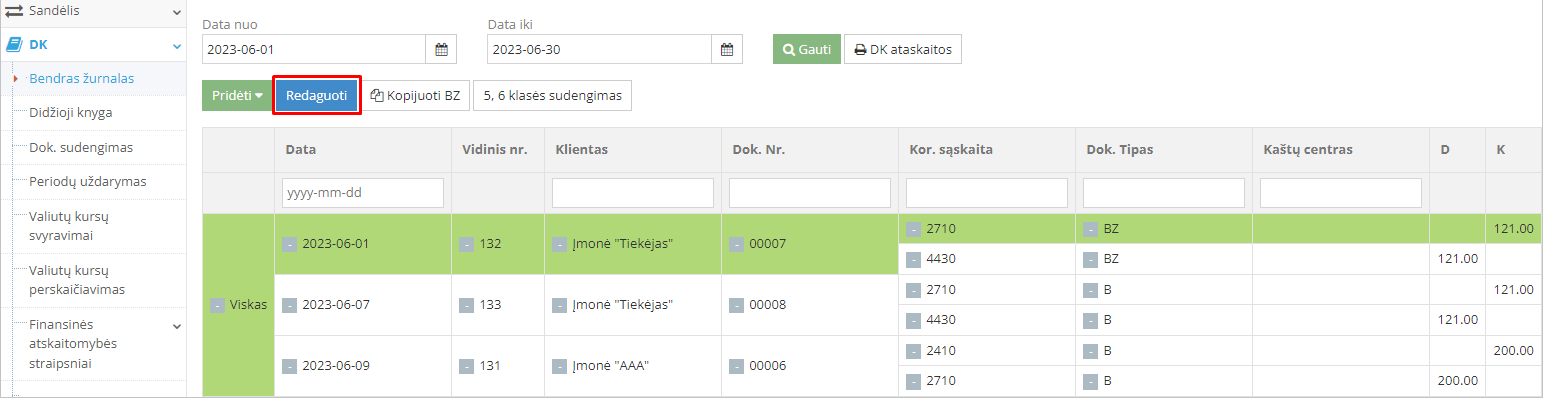Go to Periodų uždarymas menu item
The width and height of the screenshot is (1546, 401).
(x=87, y=182)
